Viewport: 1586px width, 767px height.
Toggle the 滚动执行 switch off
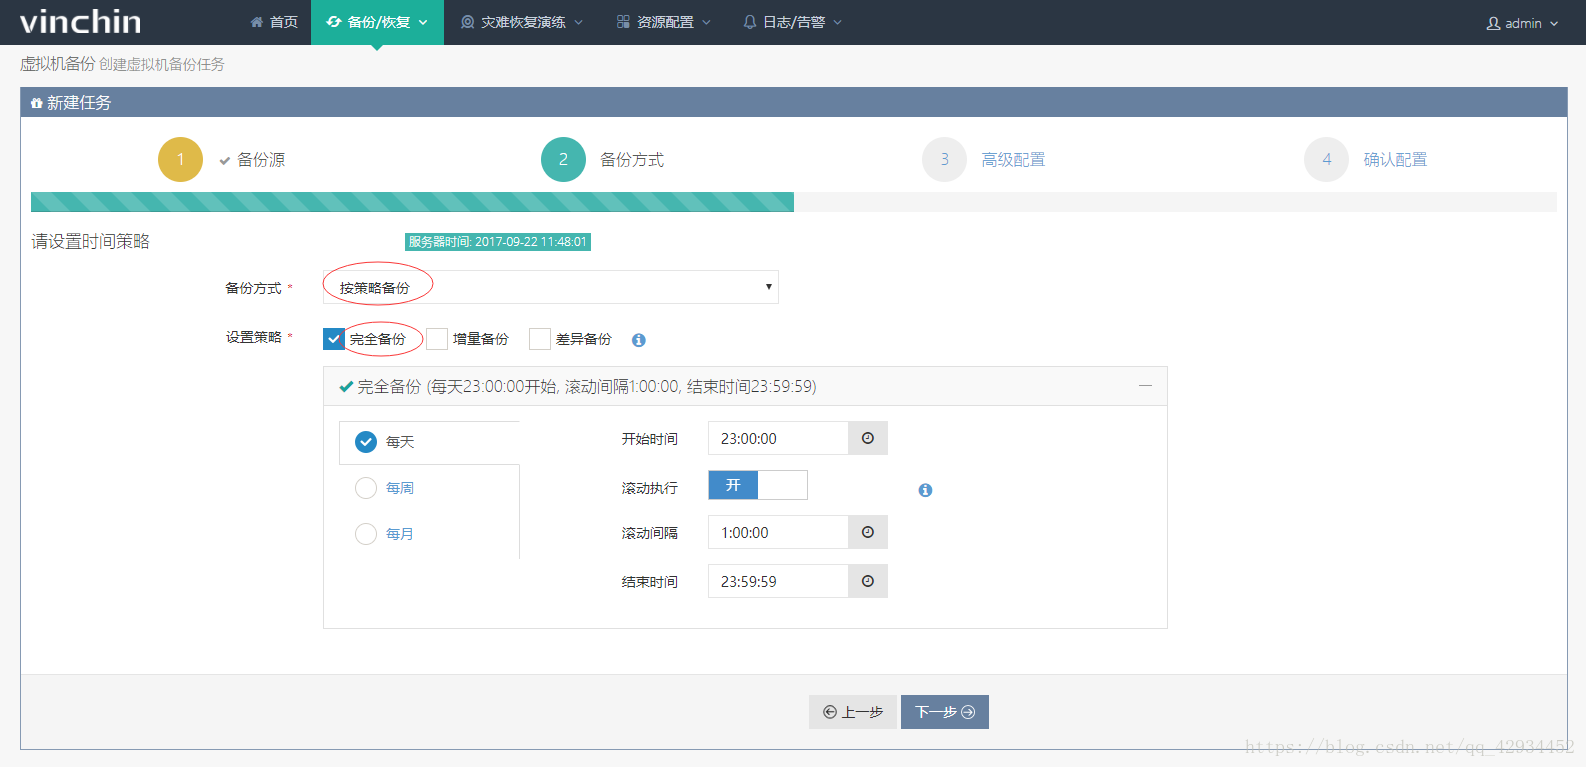[x=757, y=485]
